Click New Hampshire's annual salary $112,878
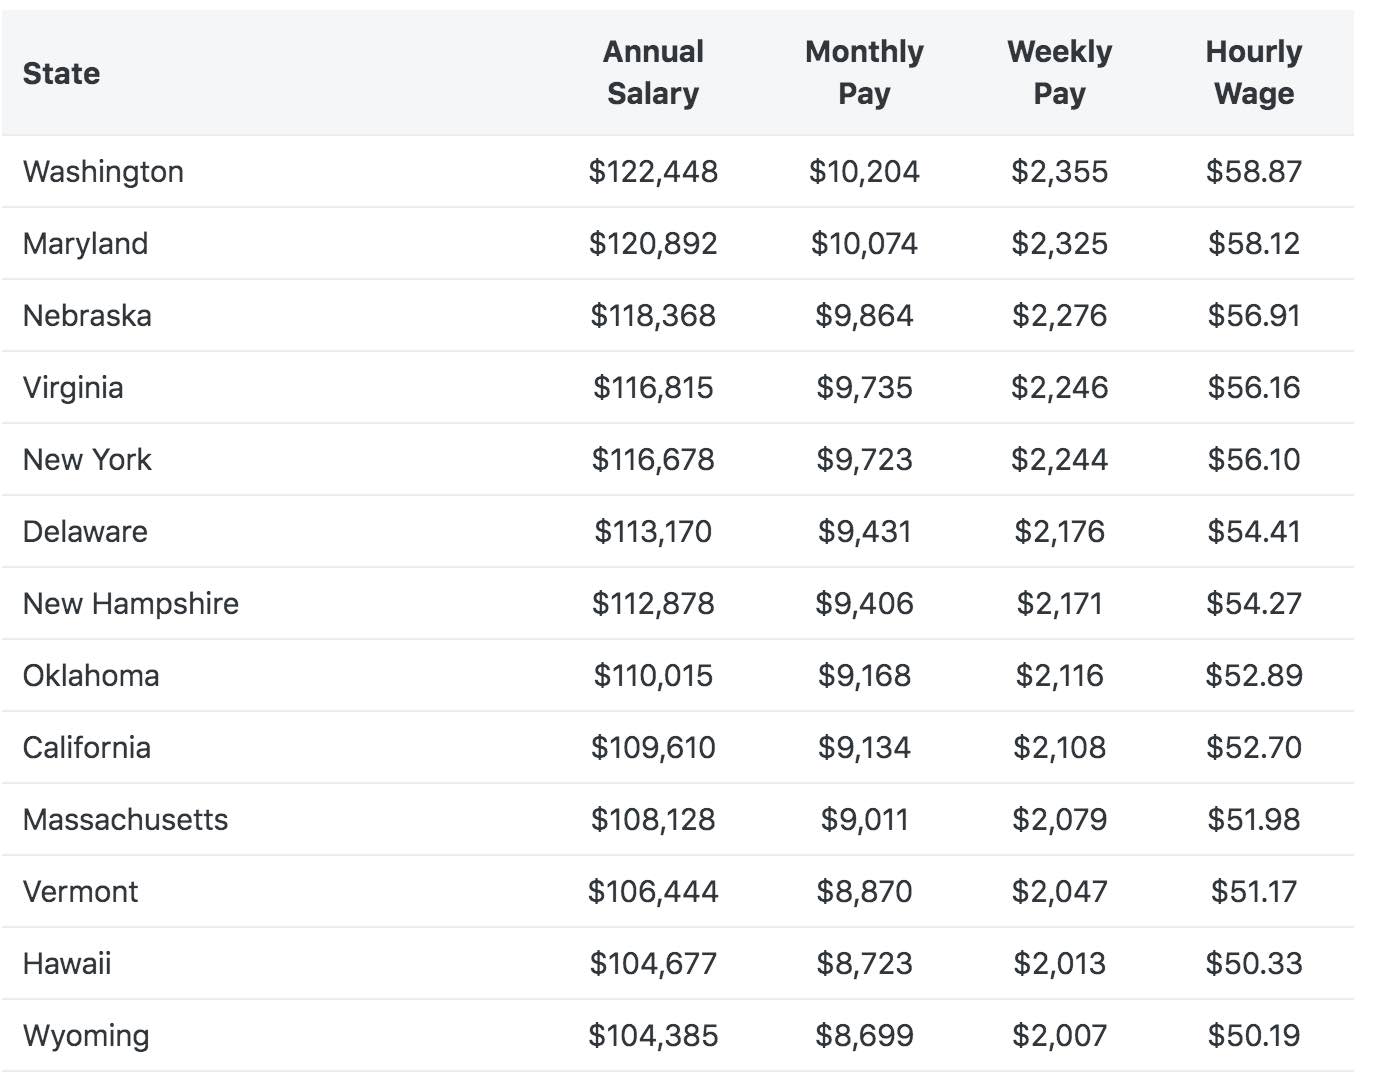Screen dimensions: 1374x1076 click(x=653, y=603)
